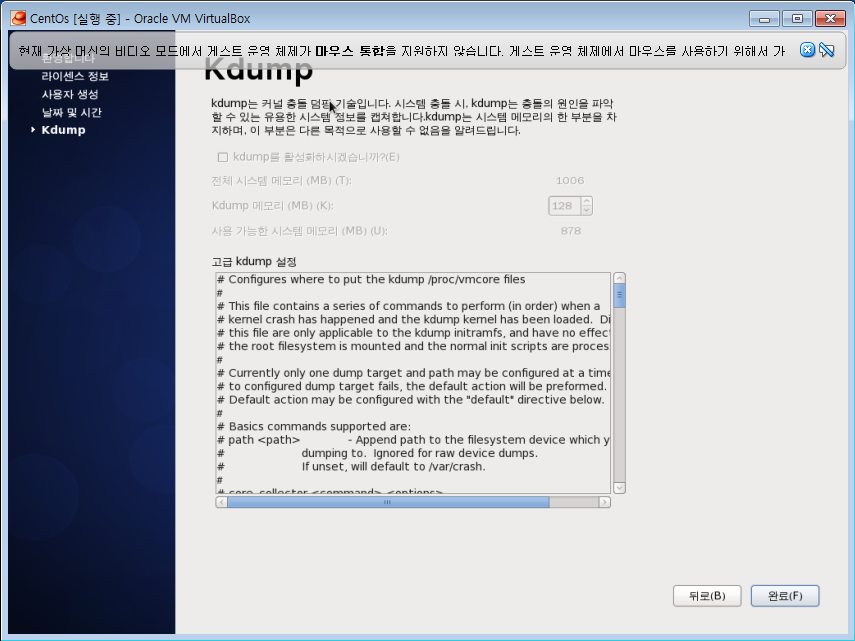Viewport: 855px width, 641px height.
Task: Click the Kdump memory value field
Action: 564,205
